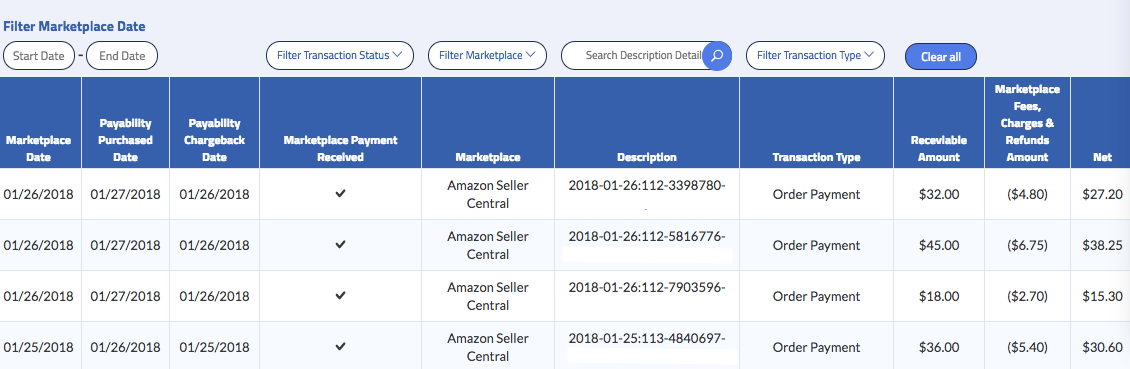Click payment received checkmark for $32.00 order
The image size is (1130, 369).
click(x=341, y=194)
